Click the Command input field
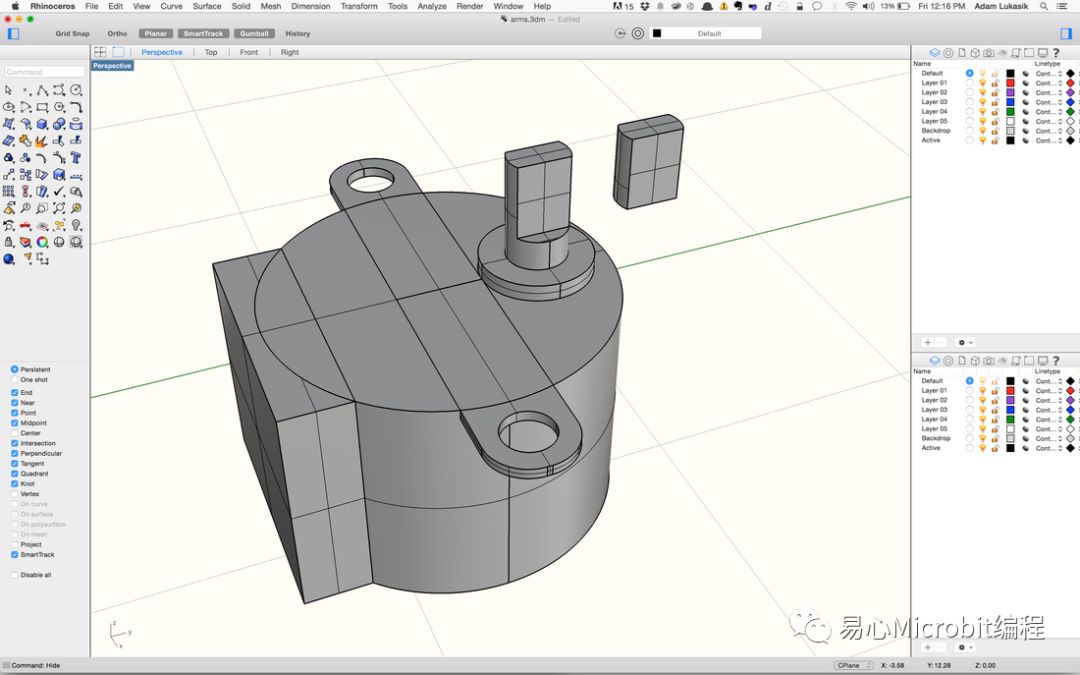Screen dimensions: 1080x675 (x=44, y=72)
